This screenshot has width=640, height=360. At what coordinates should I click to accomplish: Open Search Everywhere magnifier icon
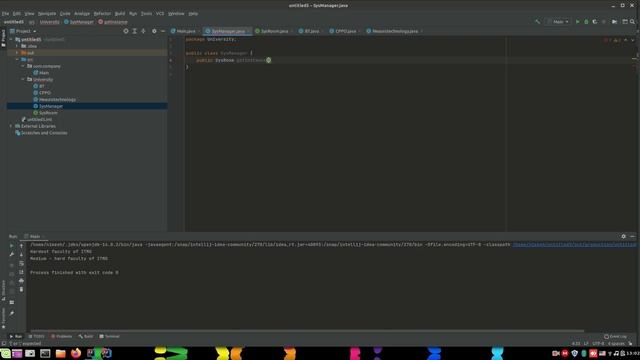coord(632,22)
